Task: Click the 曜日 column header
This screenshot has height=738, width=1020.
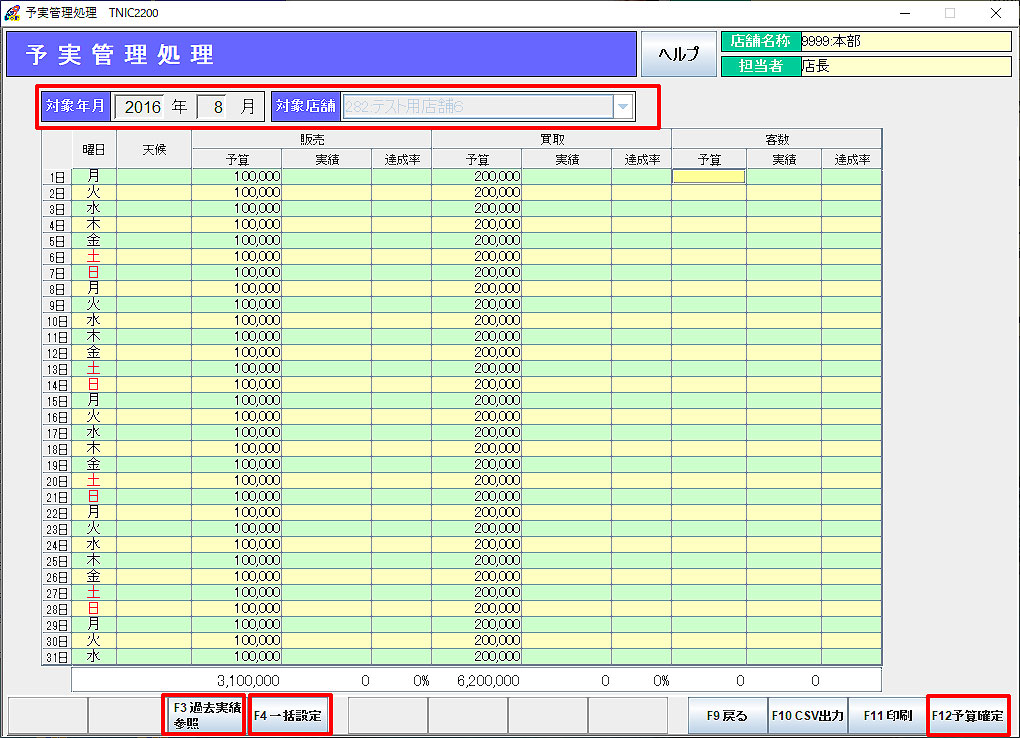Action: 94,149
